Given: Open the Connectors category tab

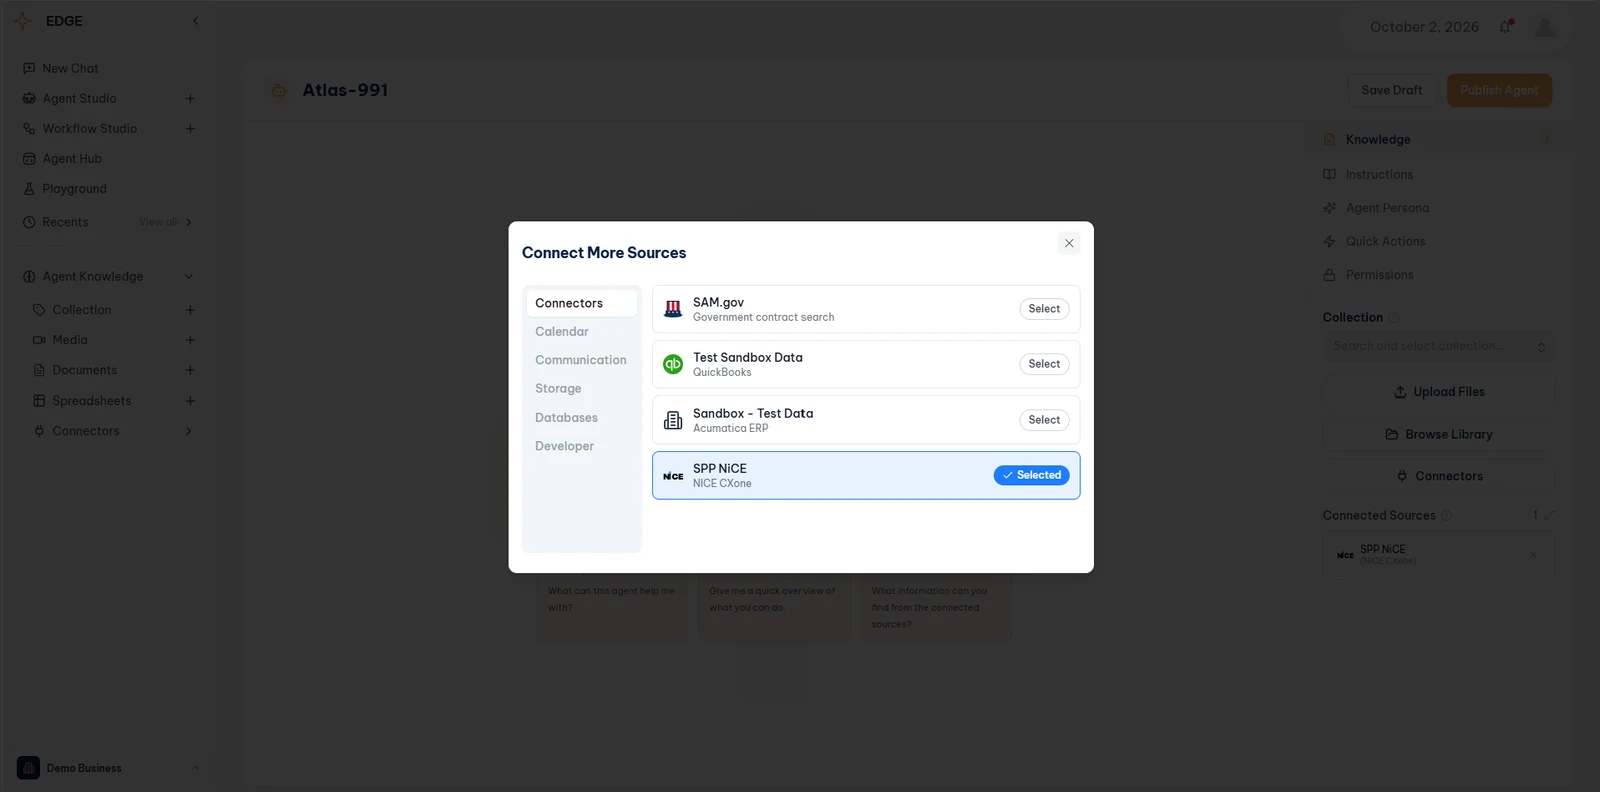Looking at the screenshot, I should [x=581, y=303].
